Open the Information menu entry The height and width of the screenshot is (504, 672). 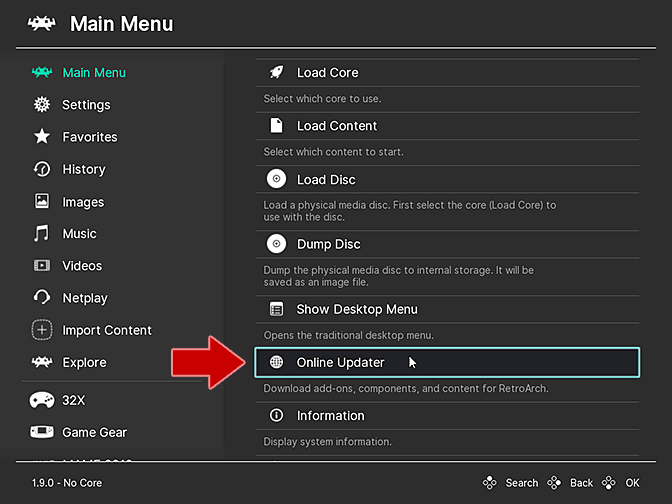click(x=330, y=415)
